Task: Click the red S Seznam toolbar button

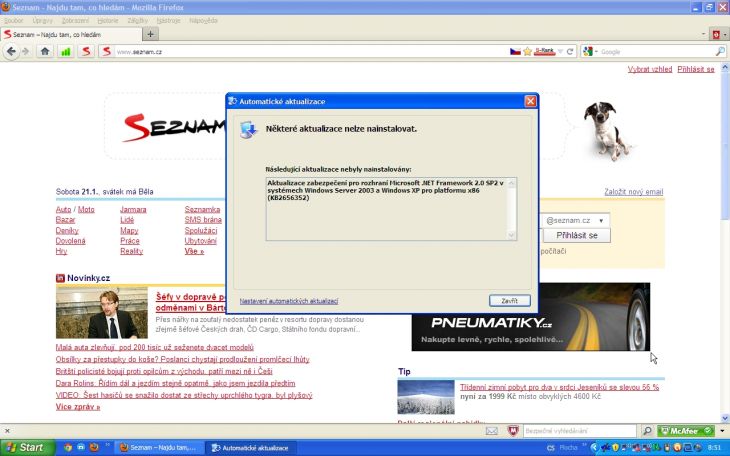Action: tap(86, 51)
